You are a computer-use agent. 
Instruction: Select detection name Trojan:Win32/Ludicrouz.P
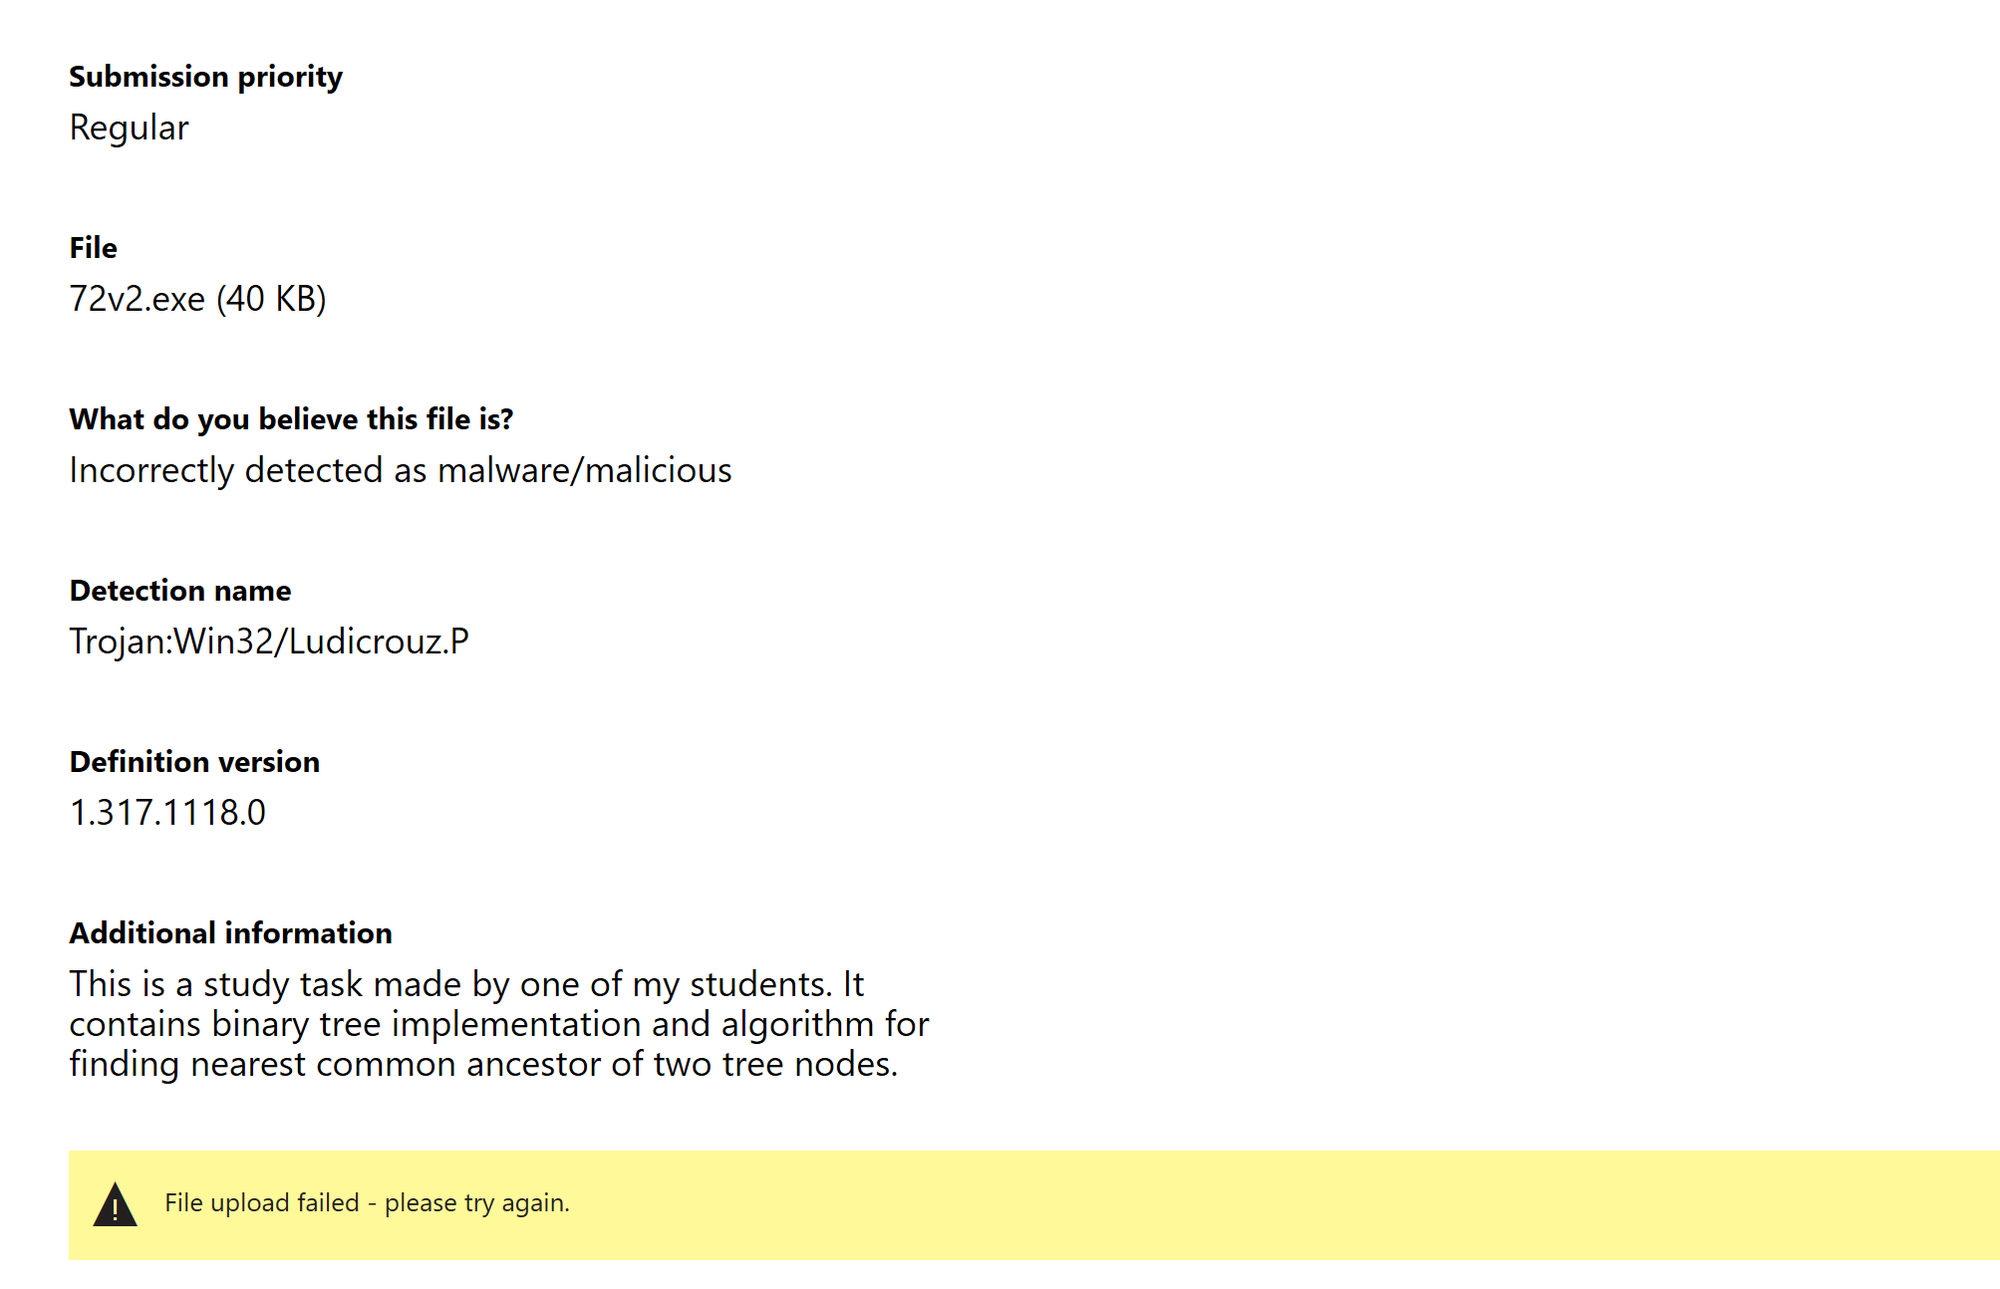269,641
